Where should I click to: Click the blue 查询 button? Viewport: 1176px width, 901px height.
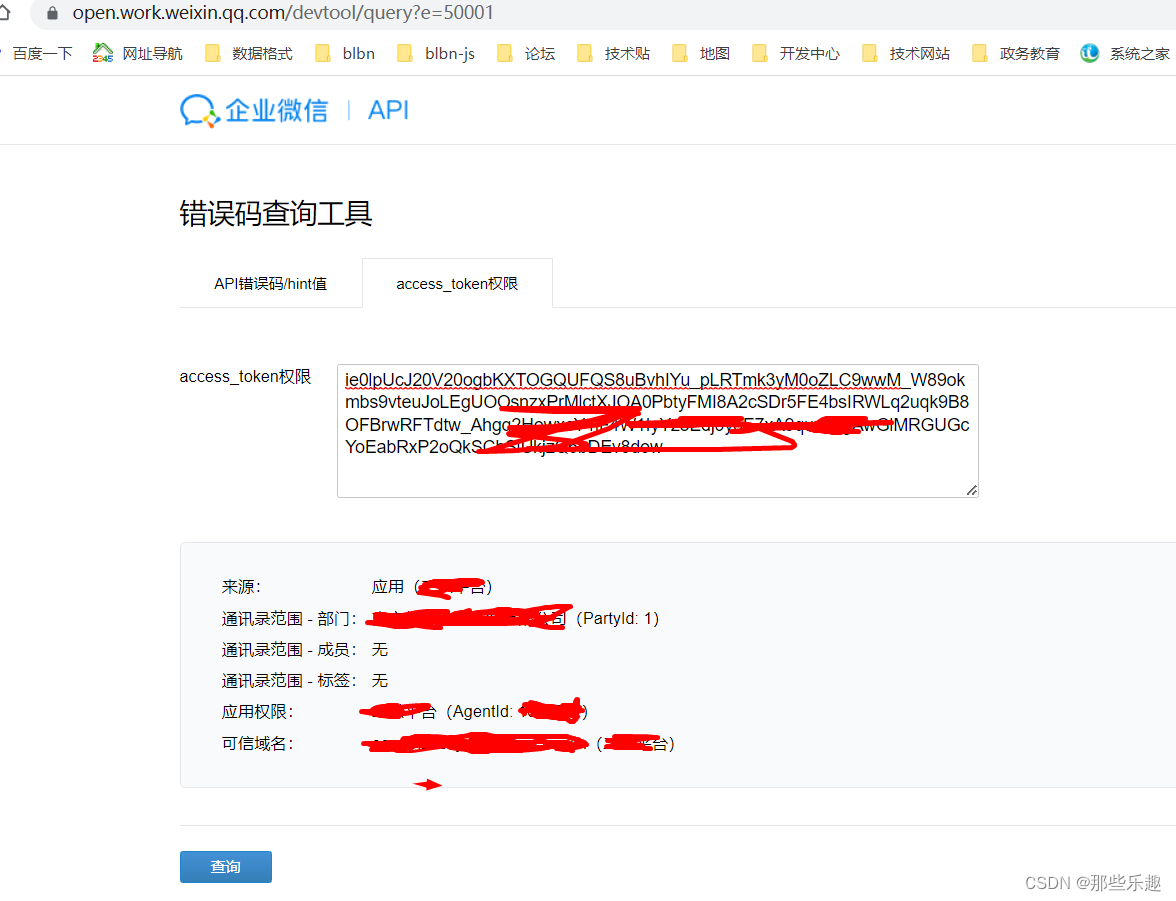225,866
